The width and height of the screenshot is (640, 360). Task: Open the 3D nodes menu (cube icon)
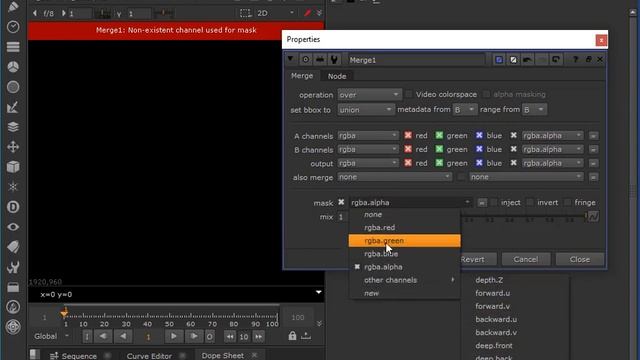pos(13,167)
